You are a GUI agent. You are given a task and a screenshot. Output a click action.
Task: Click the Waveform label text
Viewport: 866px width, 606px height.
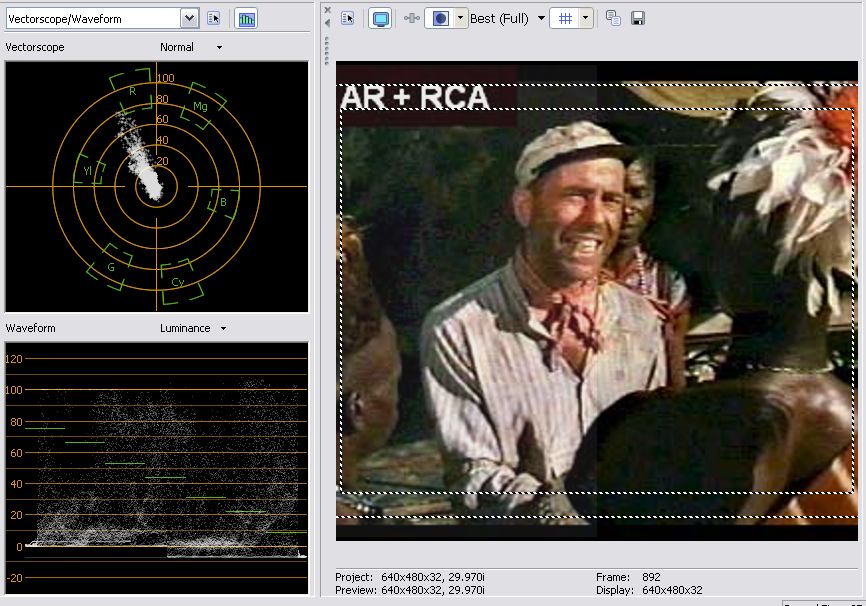[x=30, y=328]
